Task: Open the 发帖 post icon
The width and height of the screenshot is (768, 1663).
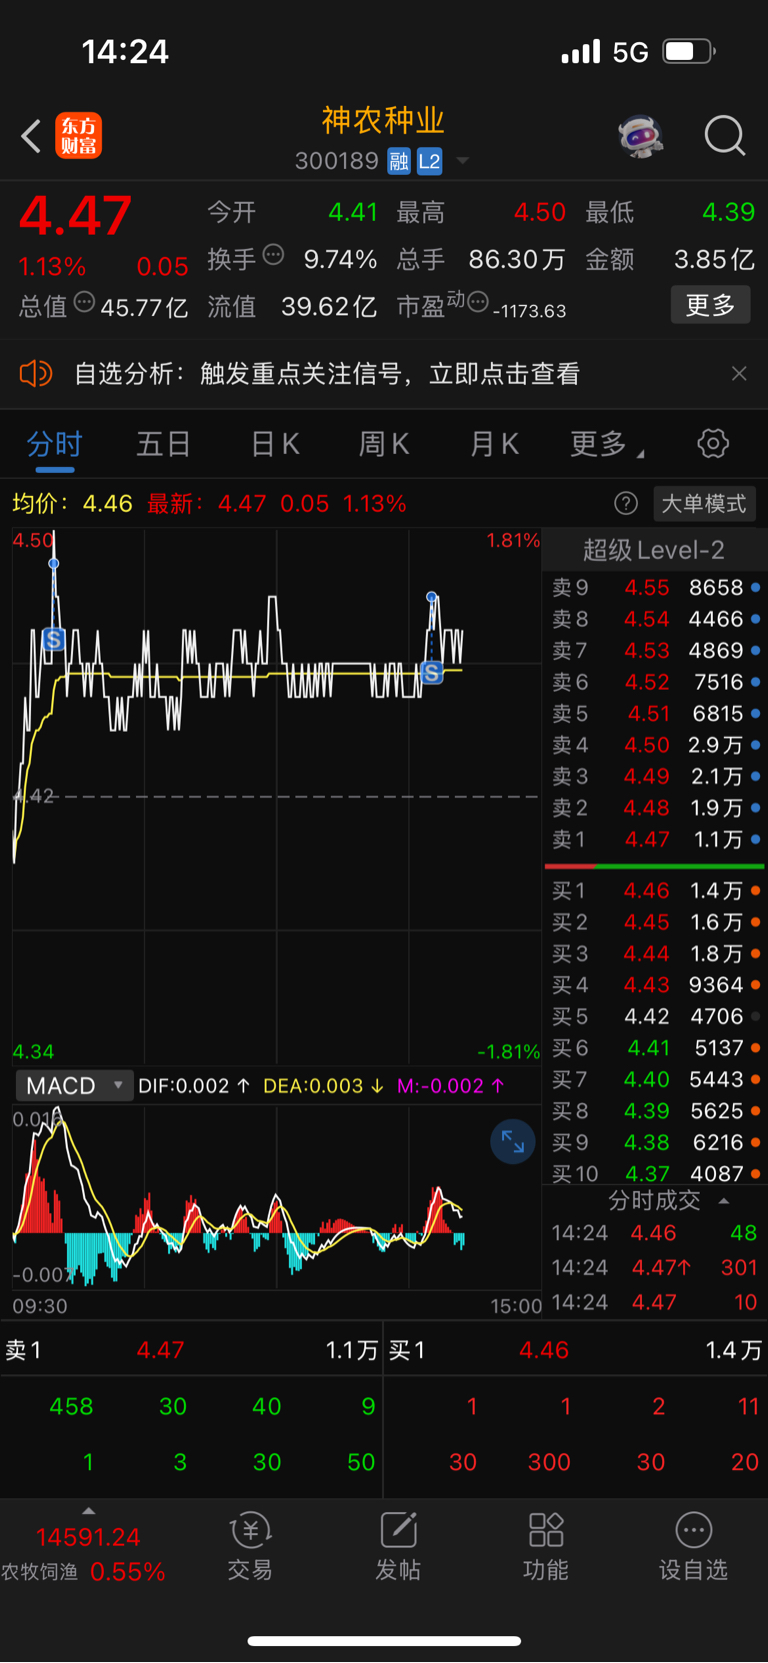Action: coord(398,1546)
